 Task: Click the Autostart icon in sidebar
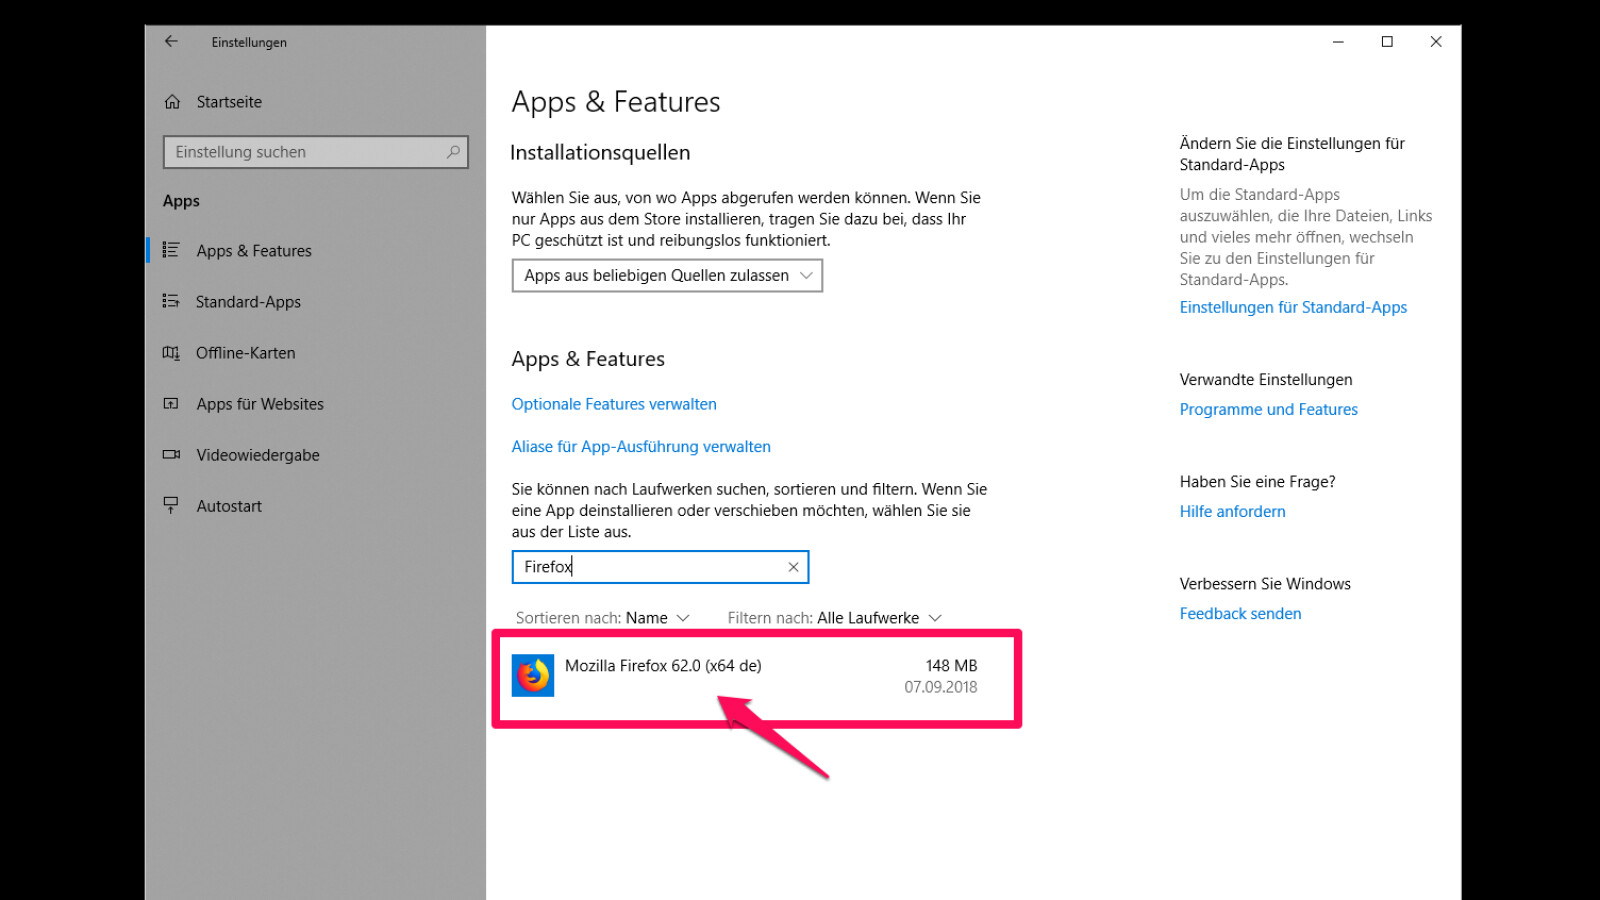tap(171, 506)
